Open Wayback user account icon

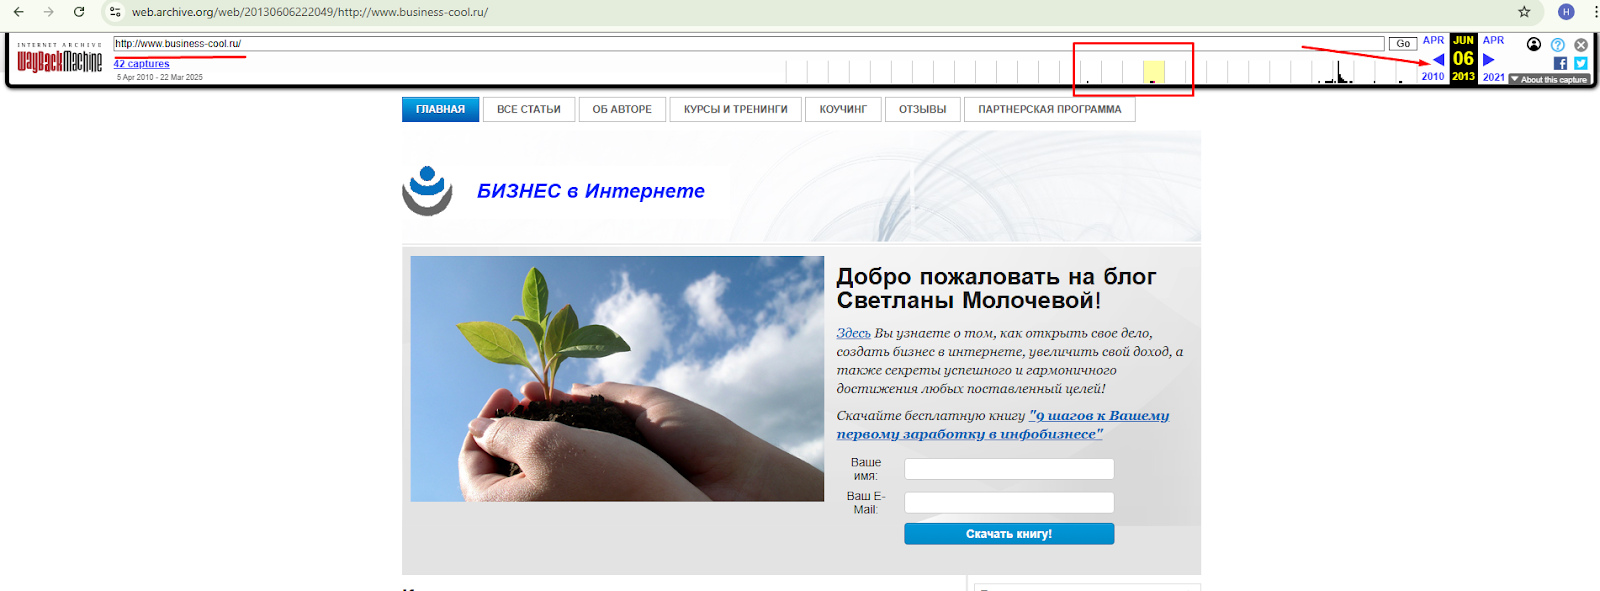tap(1534, 44)
